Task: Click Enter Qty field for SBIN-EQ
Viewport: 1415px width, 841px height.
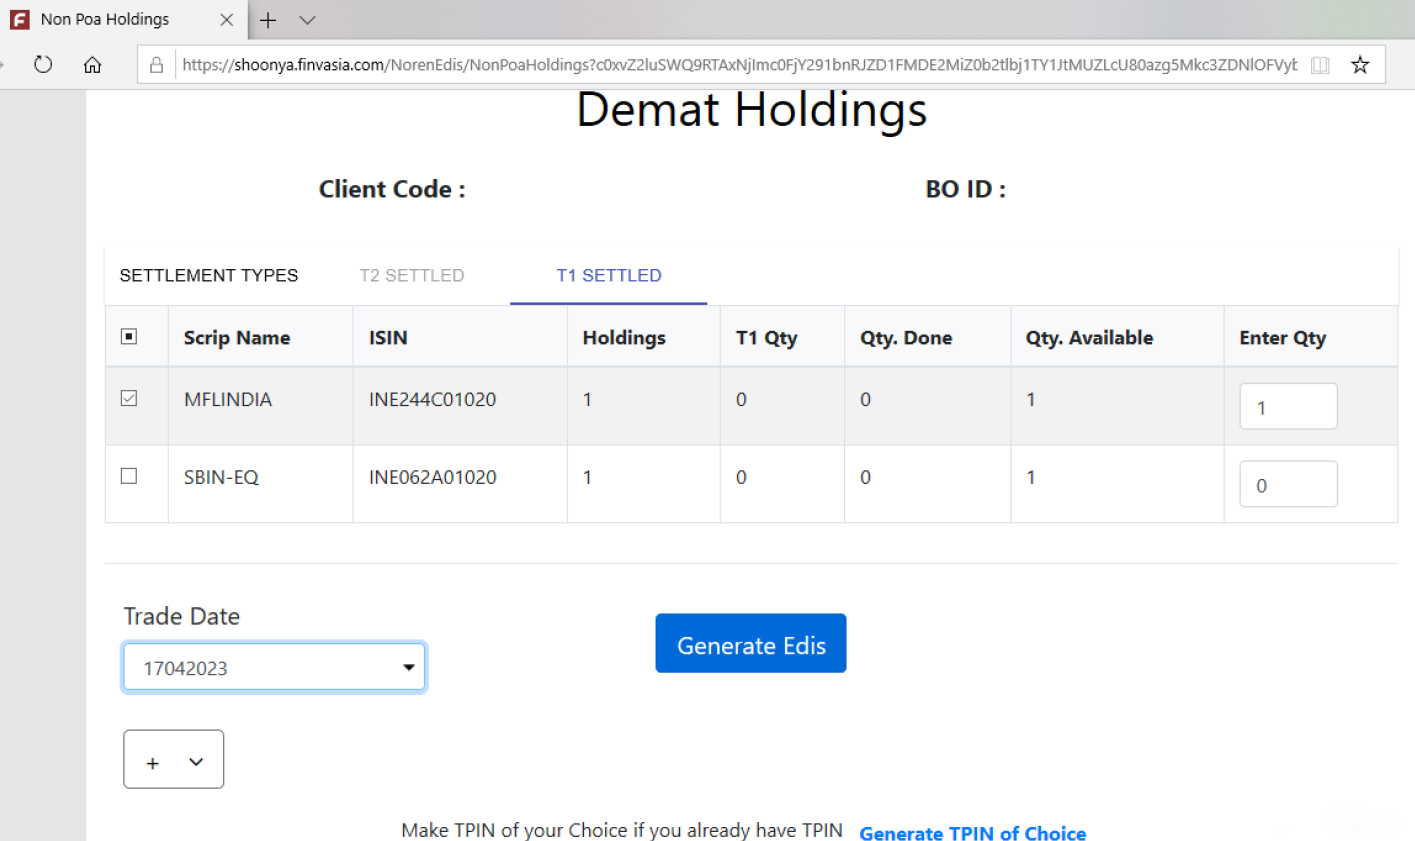Action: pyautogui.click(x=1288, y=484)
